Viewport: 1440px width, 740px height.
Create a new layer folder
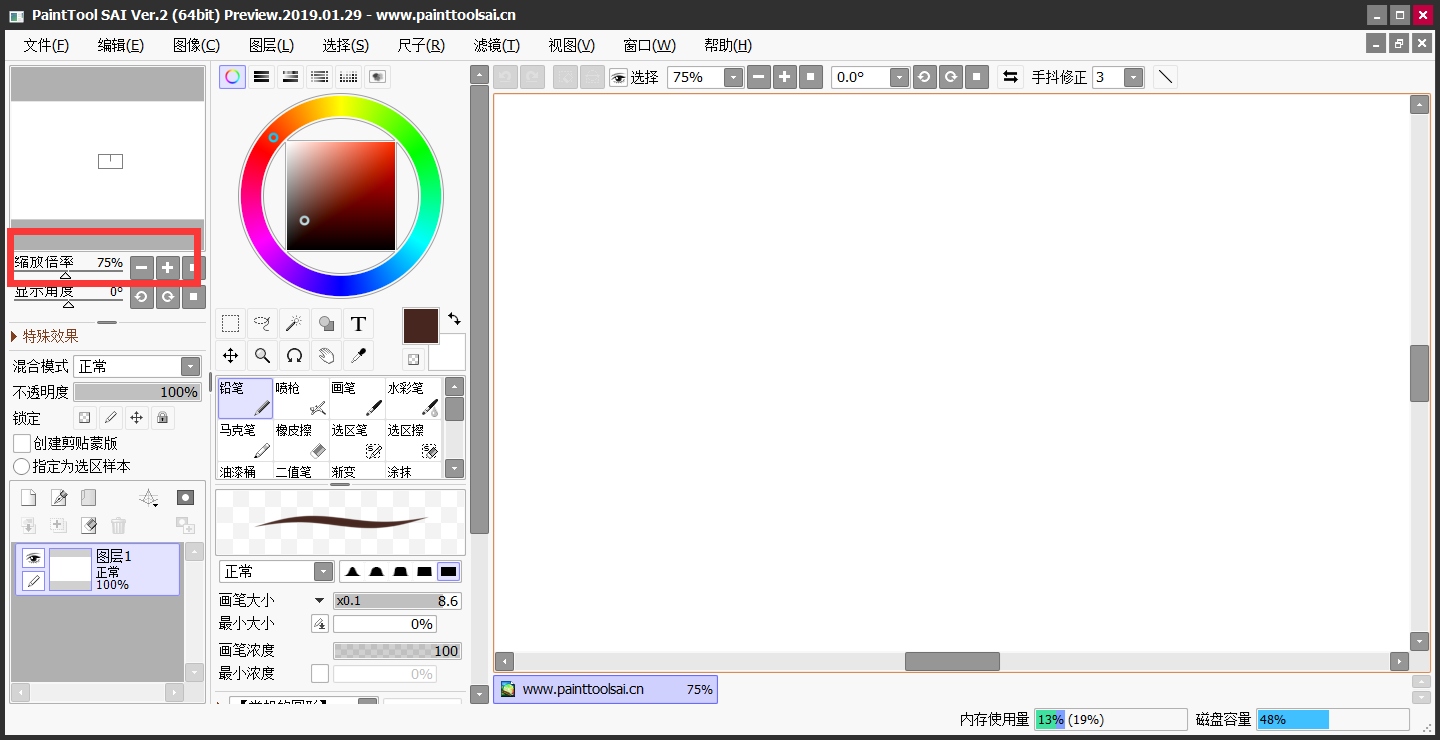point(89,498)
